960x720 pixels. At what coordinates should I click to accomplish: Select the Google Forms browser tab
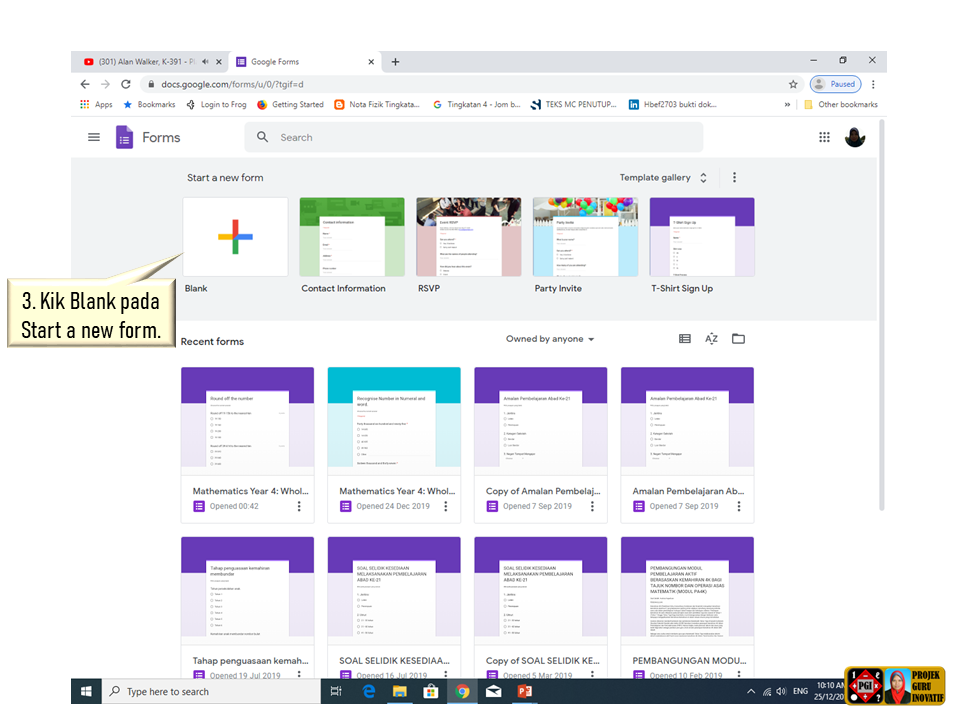304,61
